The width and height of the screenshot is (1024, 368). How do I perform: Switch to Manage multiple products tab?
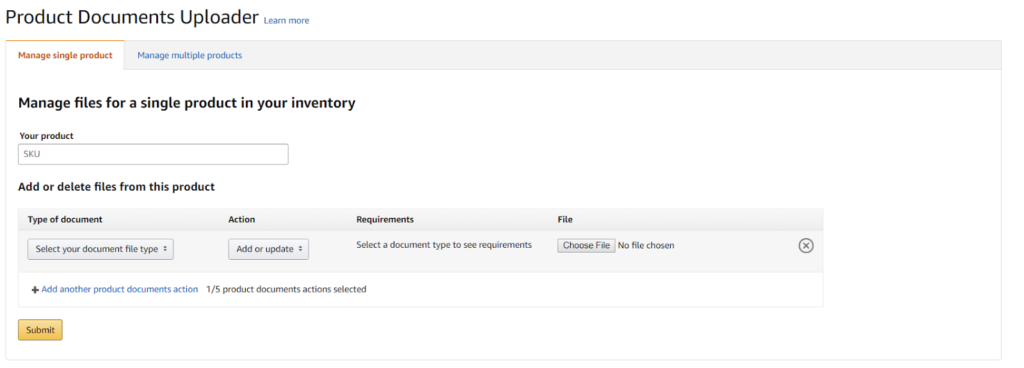pos(189,55)
